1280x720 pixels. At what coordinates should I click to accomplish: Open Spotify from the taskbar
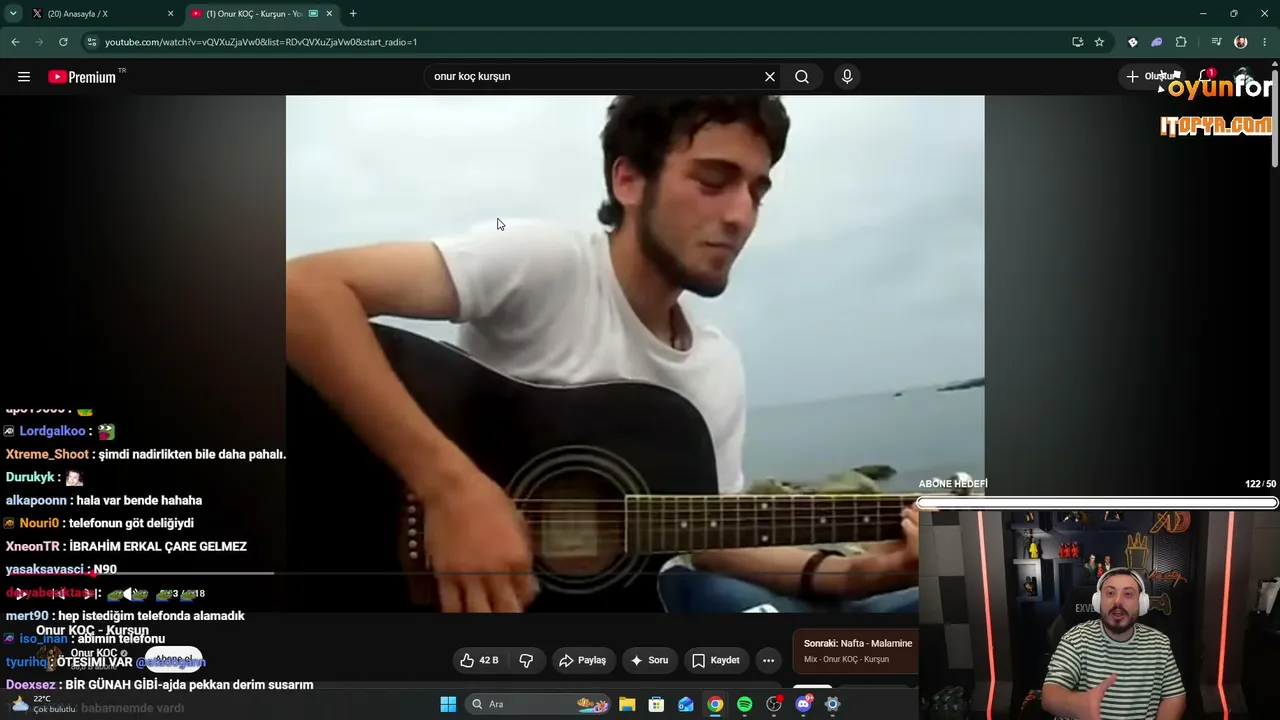coord(745,704)
